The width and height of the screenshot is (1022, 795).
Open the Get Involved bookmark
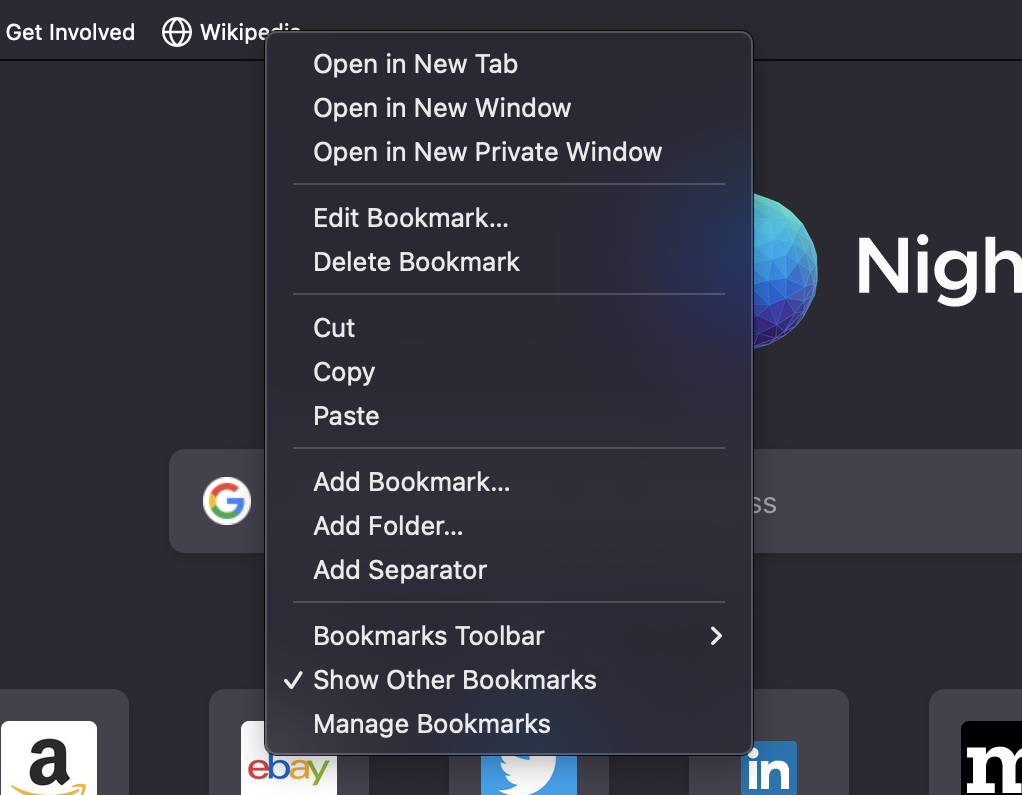70,32
